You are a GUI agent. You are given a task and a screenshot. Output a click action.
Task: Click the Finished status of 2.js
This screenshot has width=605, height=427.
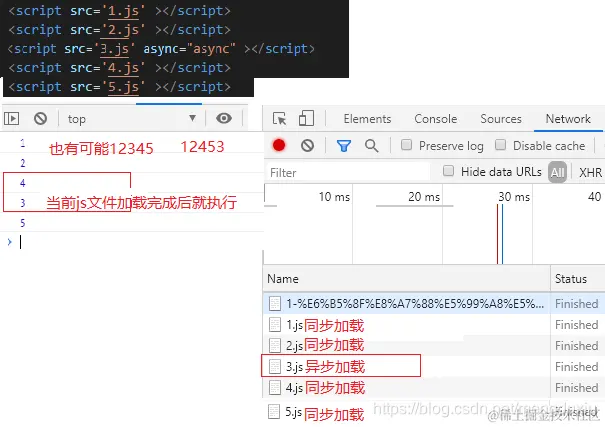576,346
